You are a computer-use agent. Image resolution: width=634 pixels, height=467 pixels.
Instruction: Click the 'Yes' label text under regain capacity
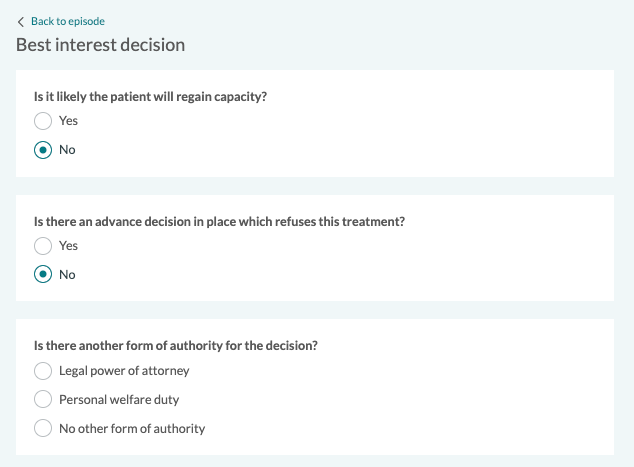pos(68,121)
